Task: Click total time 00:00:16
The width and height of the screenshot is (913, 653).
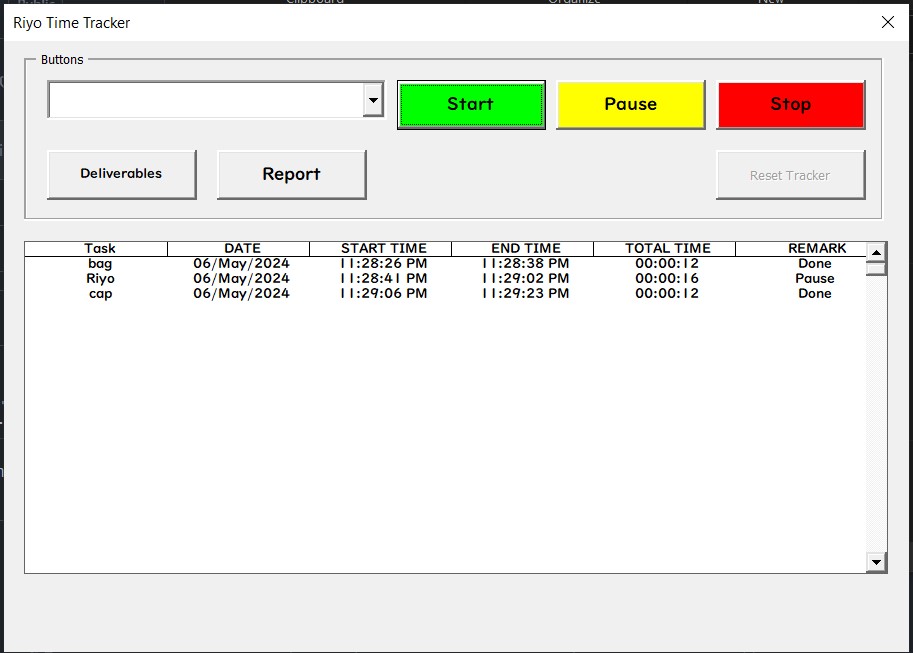Action: click(667, 278)
